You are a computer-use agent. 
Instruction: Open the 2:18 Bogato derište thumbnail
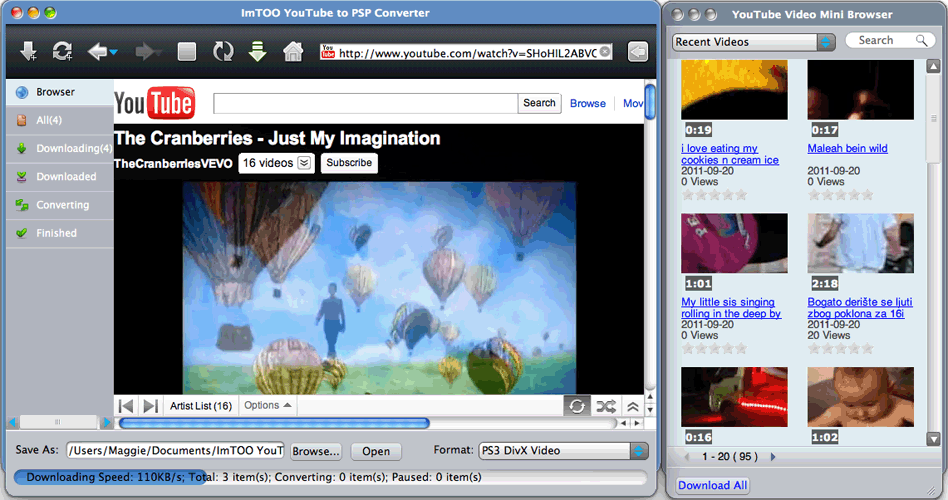pos(860,243)
